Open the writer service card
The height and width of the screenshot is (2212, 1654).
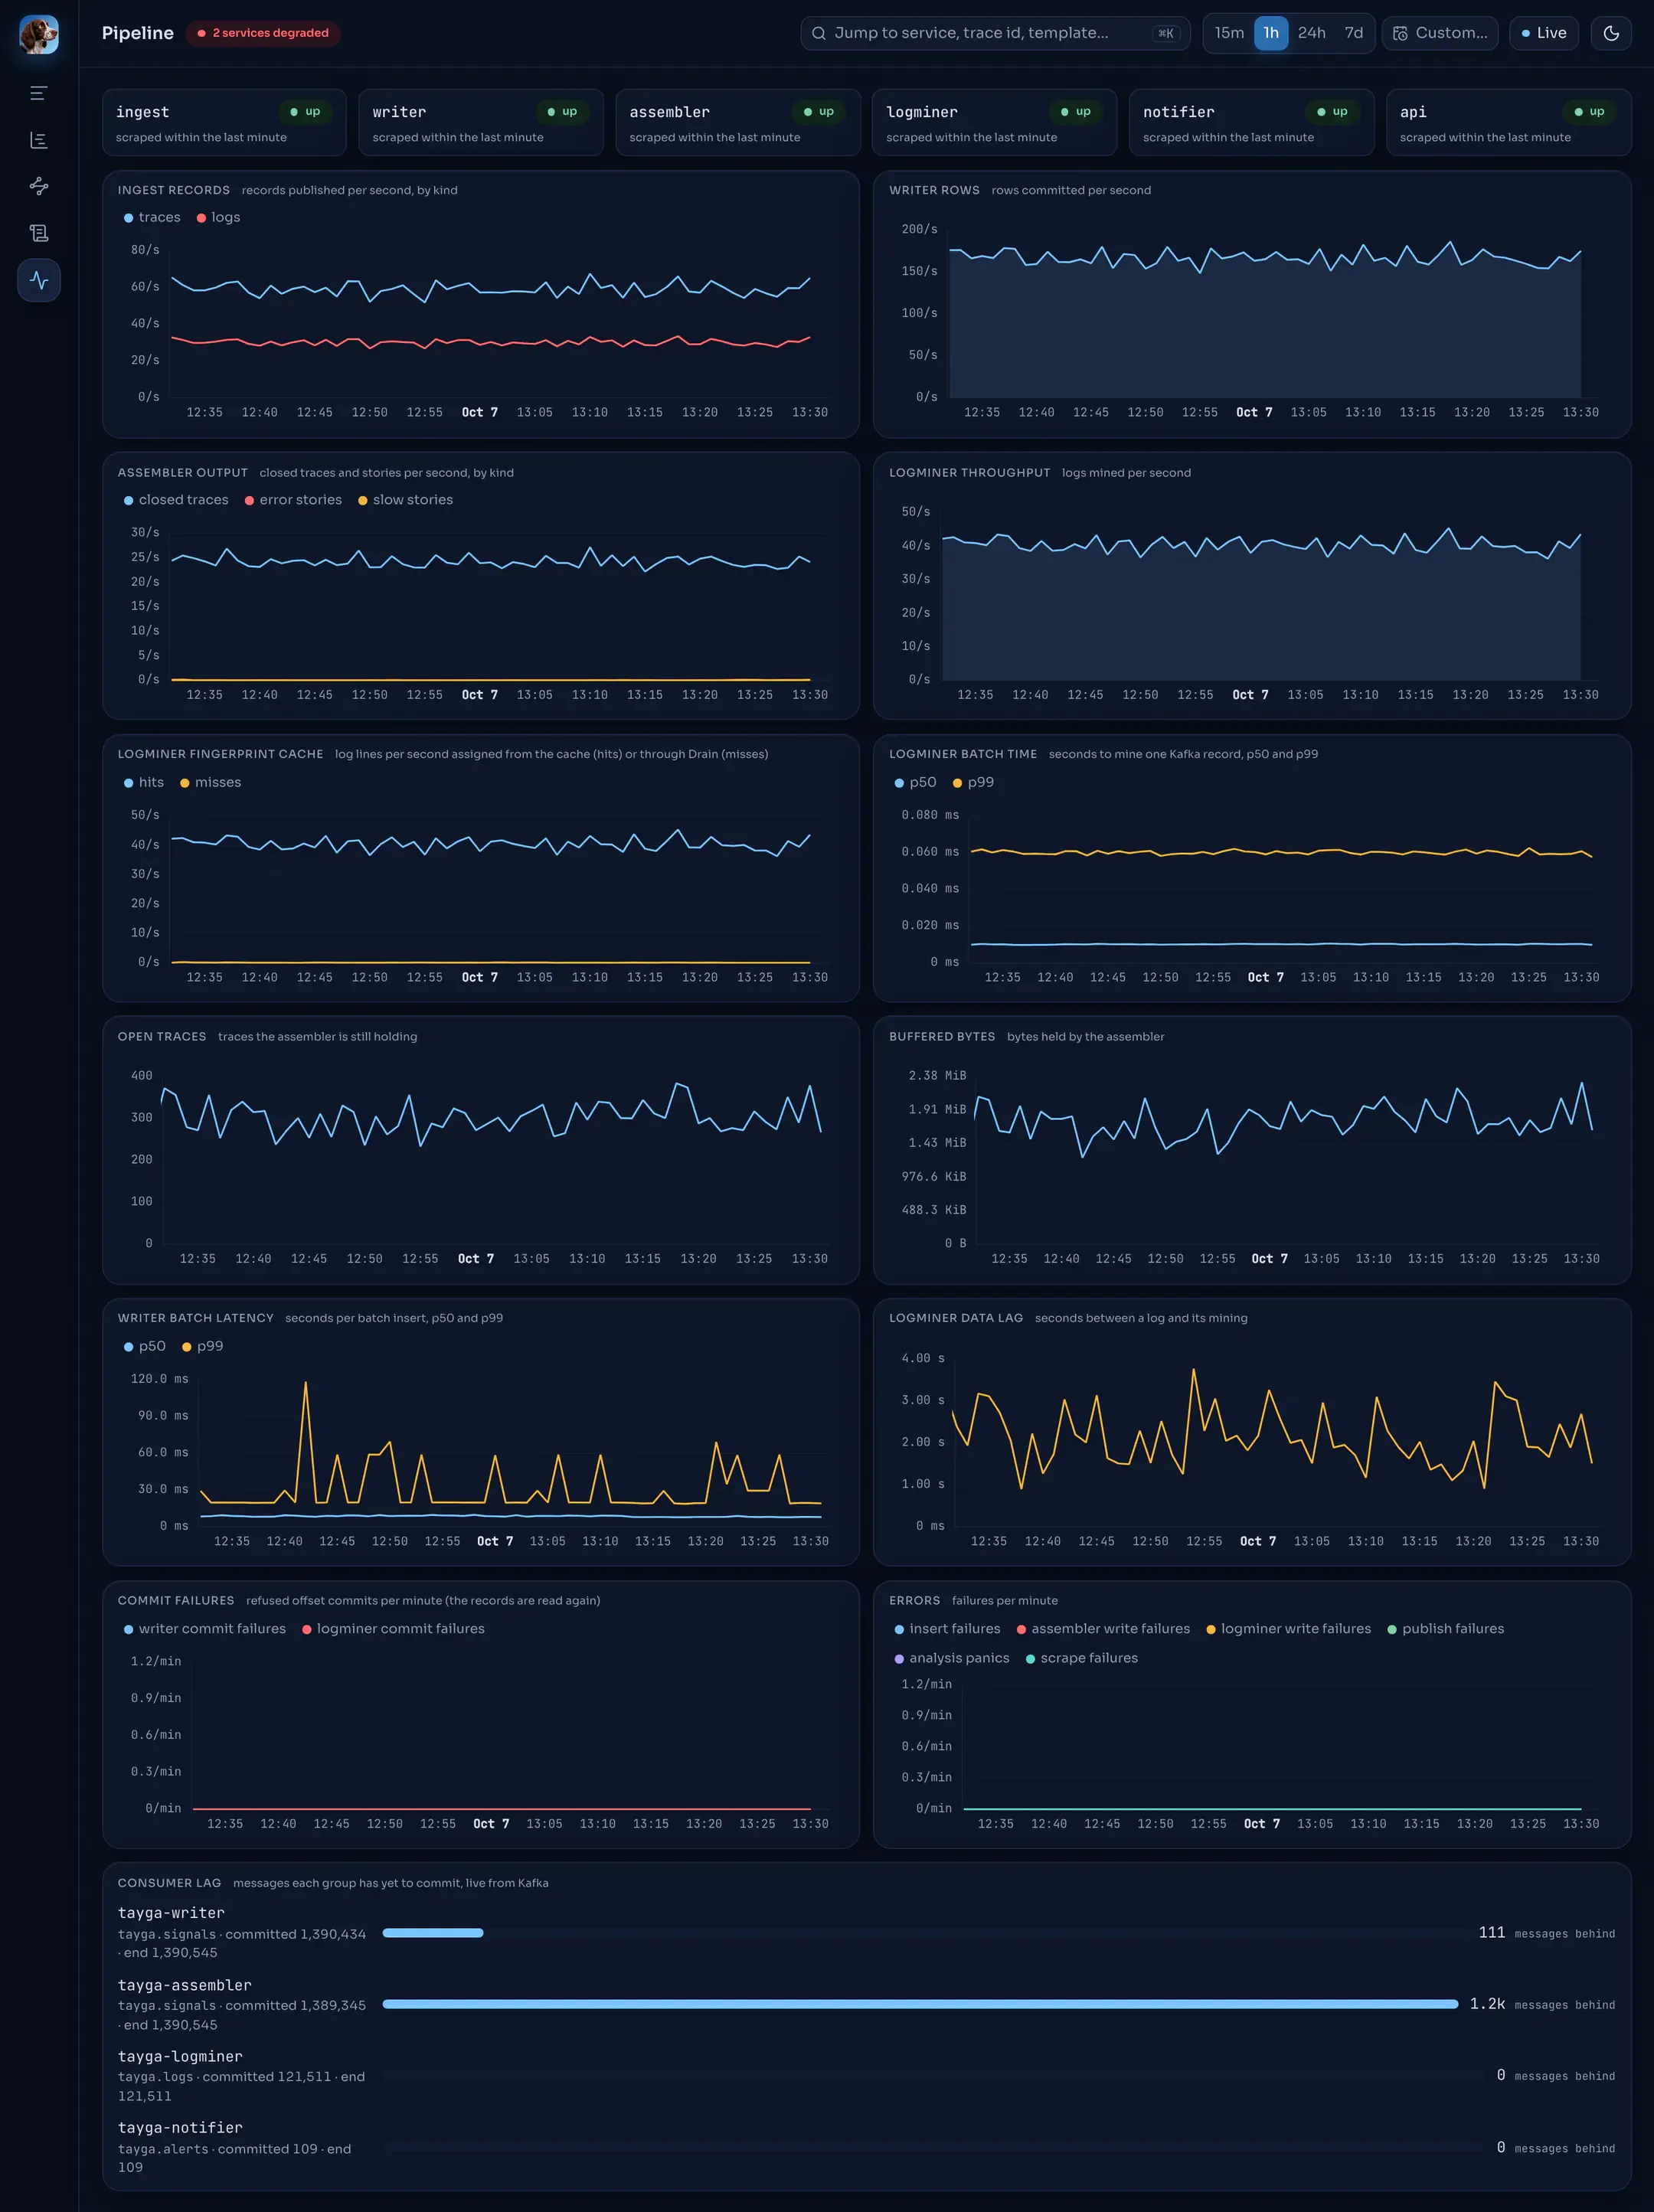[481, 123]
